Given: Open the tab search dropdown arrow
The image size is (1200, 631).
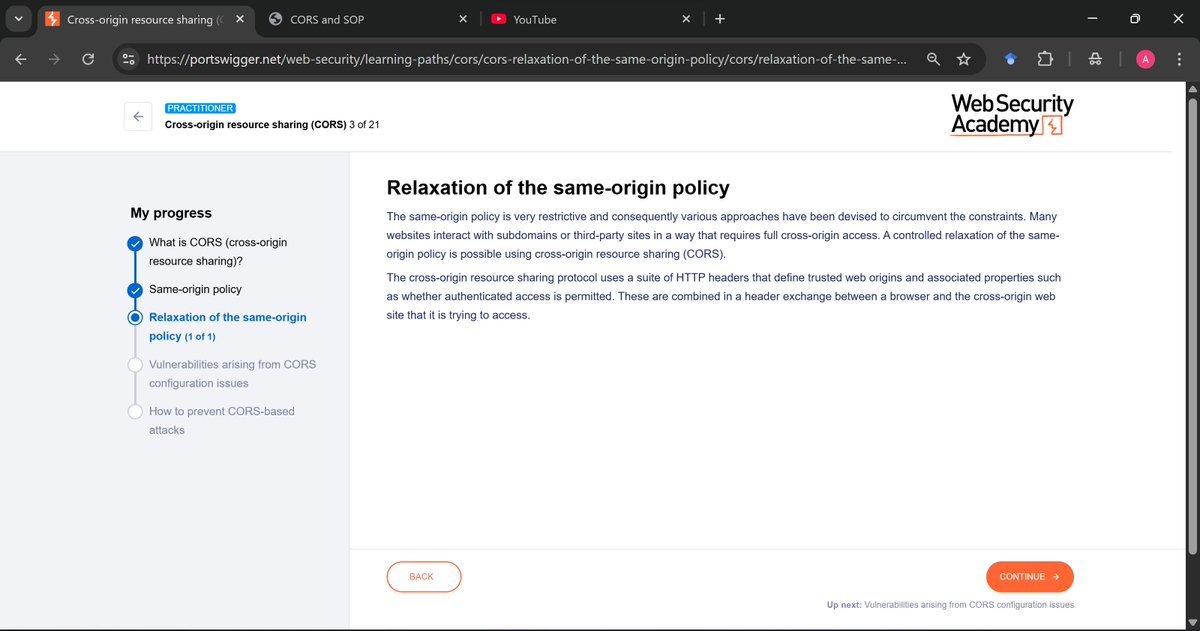Looking at the screenshot, I should pos(20,19).
